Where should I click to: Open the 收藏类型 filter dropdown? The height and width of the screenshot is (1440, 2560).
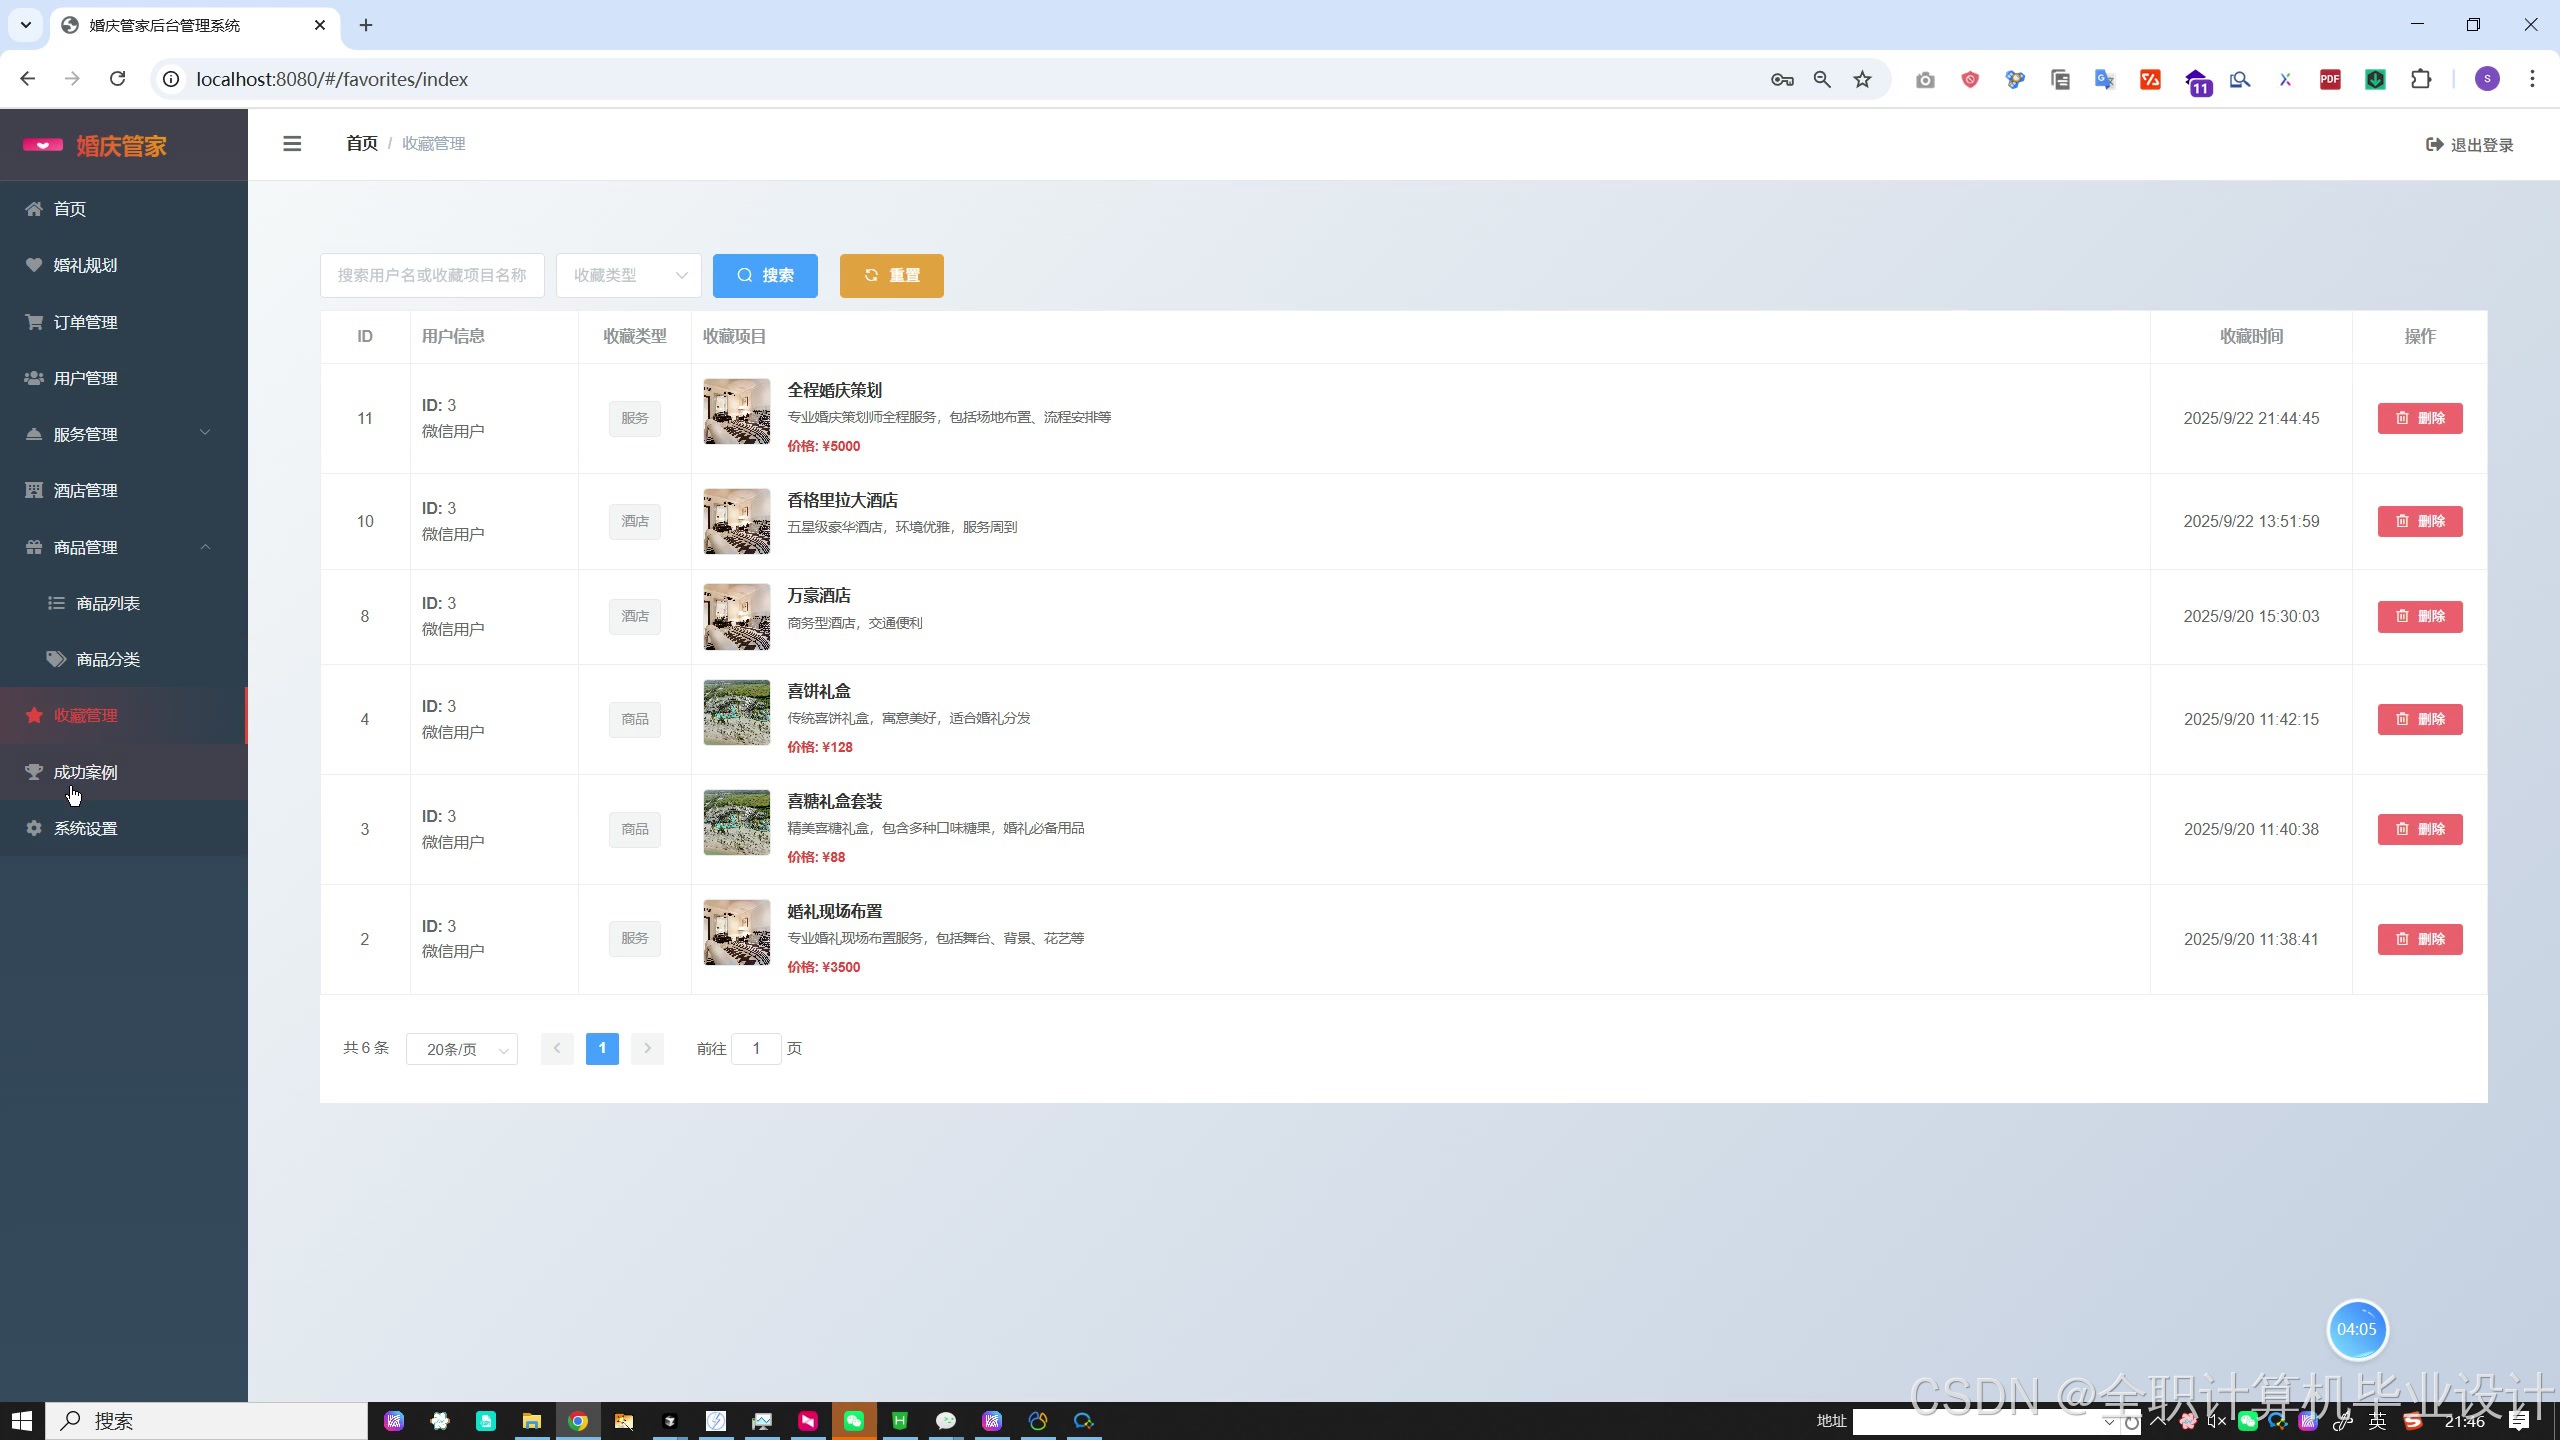click(x=628, y=275)
